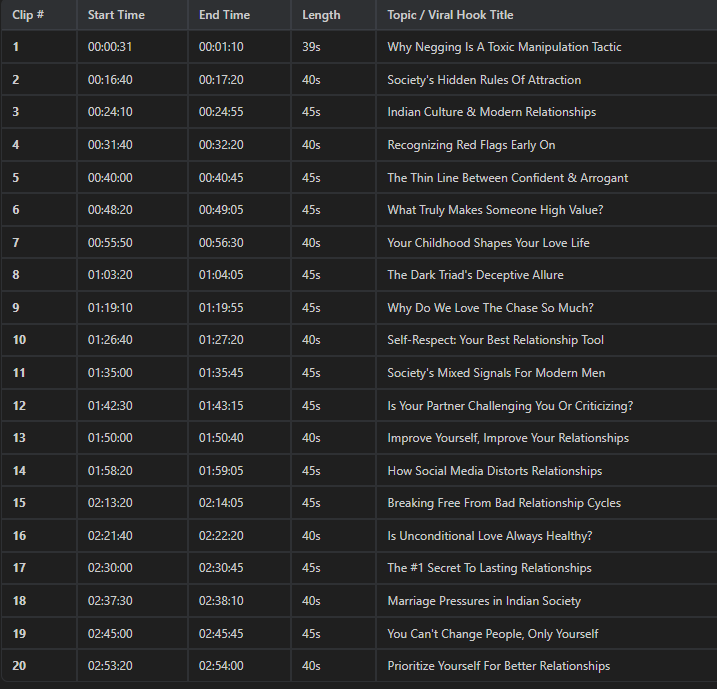Select start time 01:50:00
The width and height of the screenshot is (717, 689).
(110, 438)
